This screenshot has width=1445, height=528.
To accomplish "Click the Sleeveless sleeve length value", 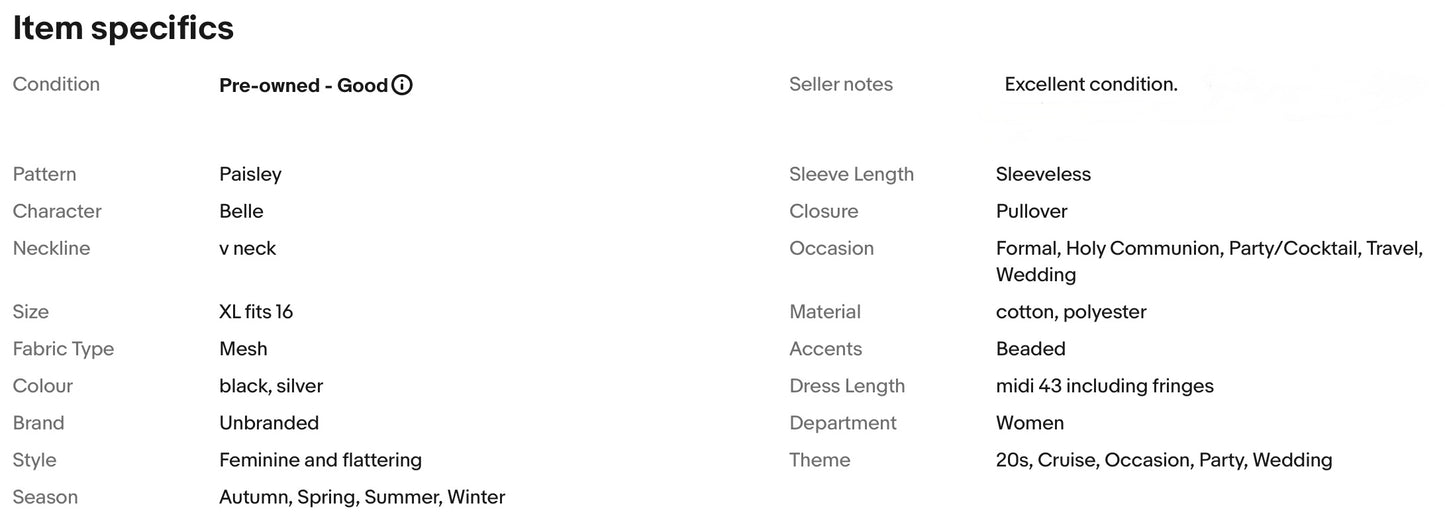I will [x=1043, y=174].
